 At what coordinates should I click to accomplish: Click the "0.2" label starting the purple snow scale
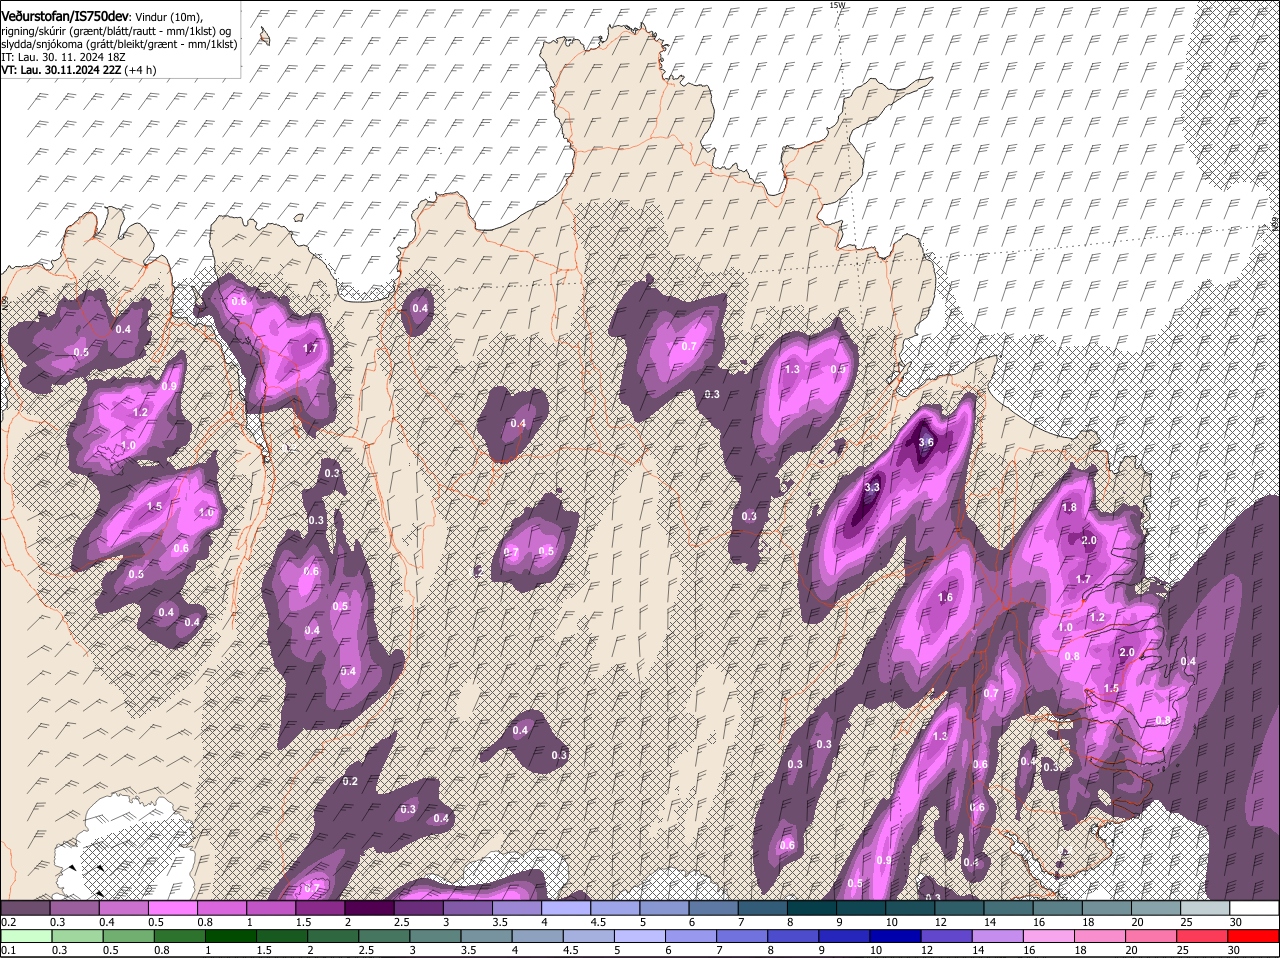pyautogui.click(x=8, y=922)
